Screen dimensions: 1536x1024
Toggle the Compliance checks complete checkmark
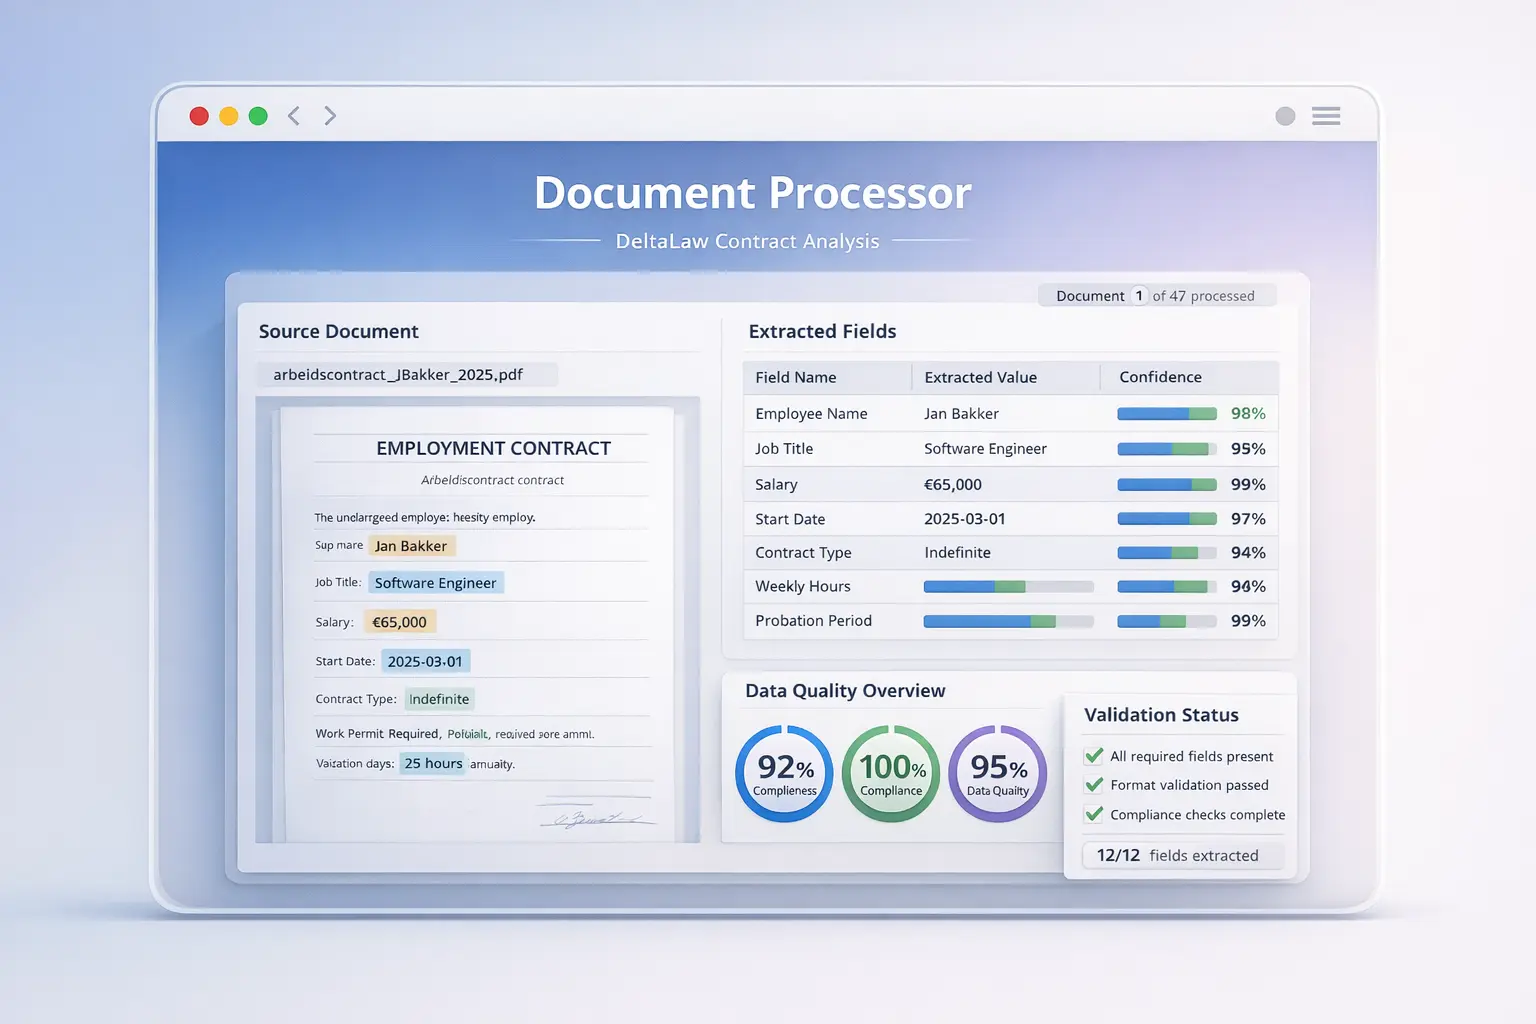click(x=1094, y=814)
